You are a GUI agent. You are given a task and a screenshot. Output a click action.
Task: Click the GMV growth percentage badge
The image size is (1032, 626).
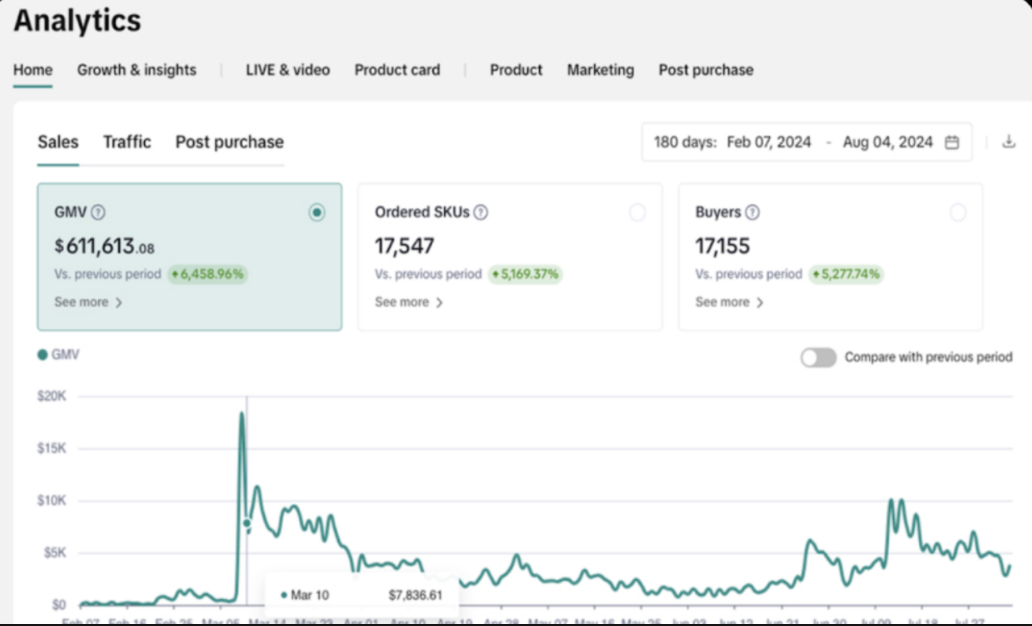point(207,274)
